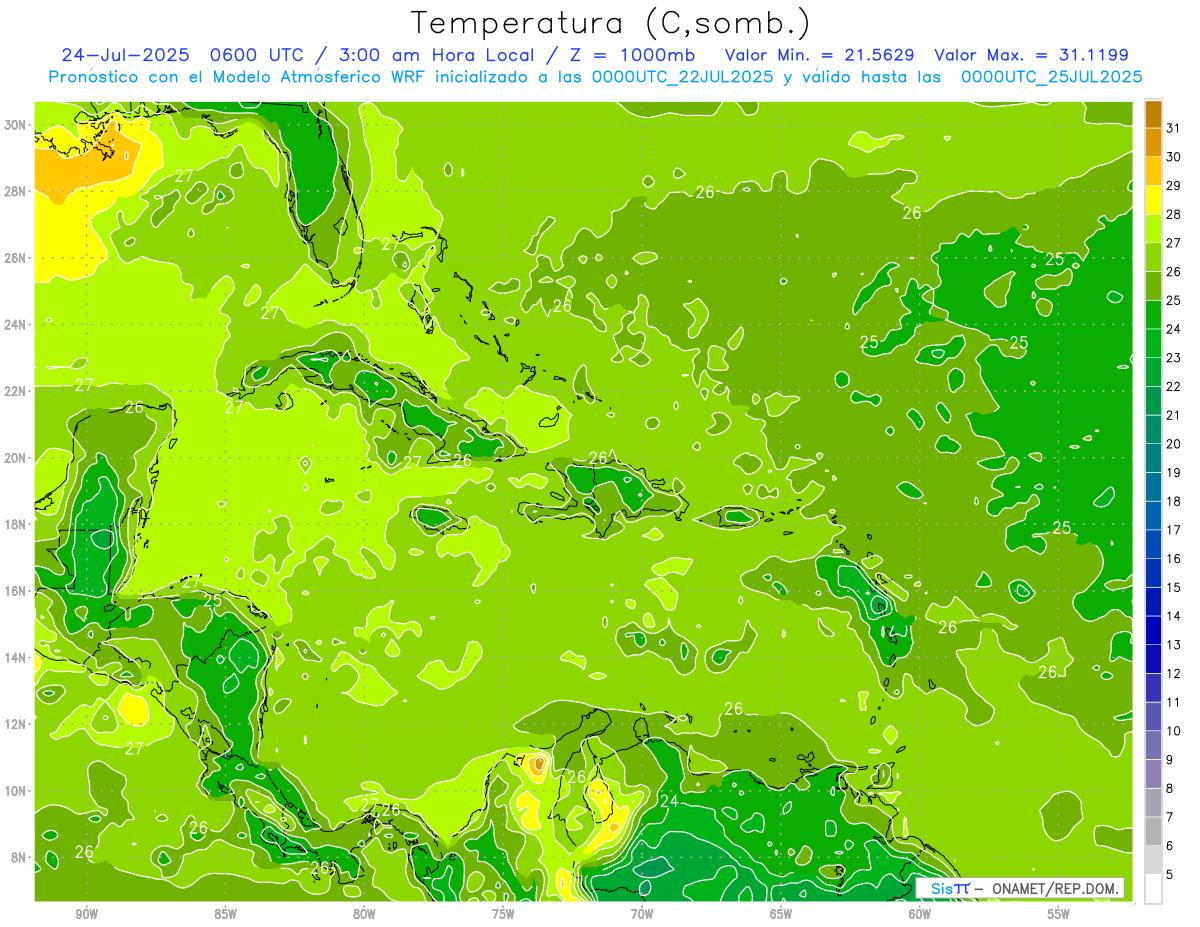Image resolution: width=1200 pixels, height=927 pixels.
Task: Click the "80W" longitude axis label
Action: click(365, 914)
